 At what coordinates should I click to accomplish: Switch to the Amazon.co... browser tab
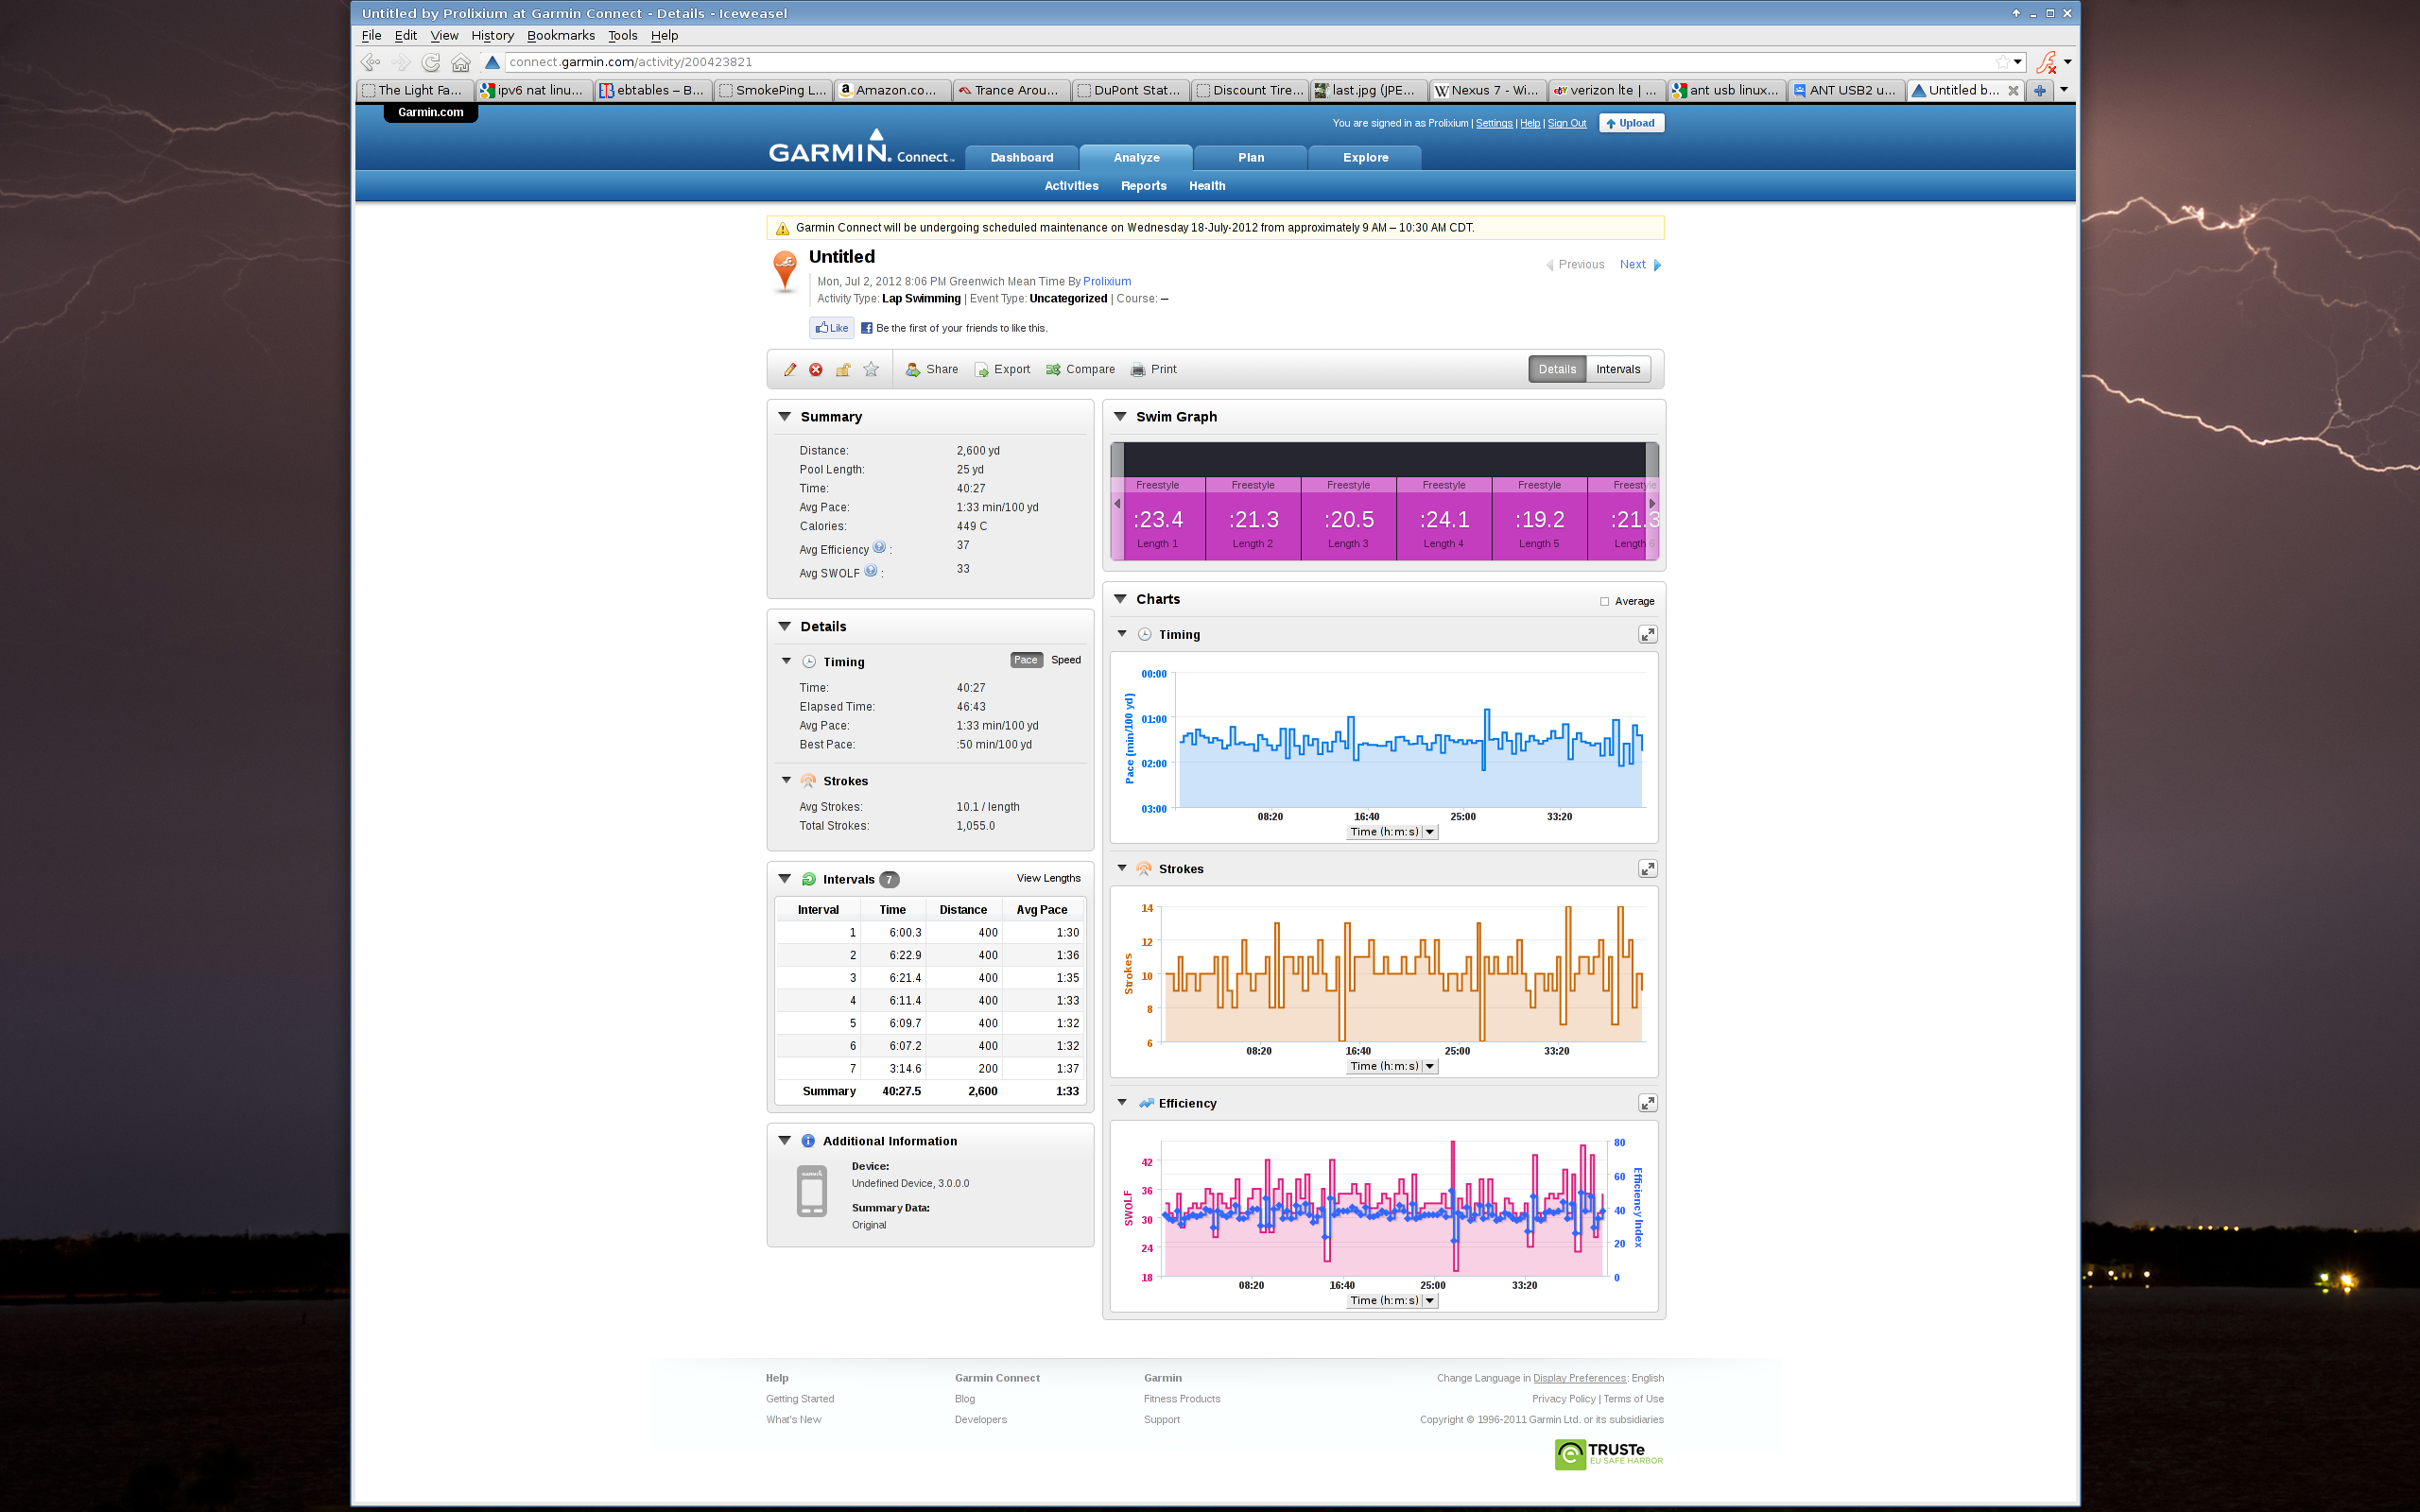pyautogui.click(x=892, y=90)
